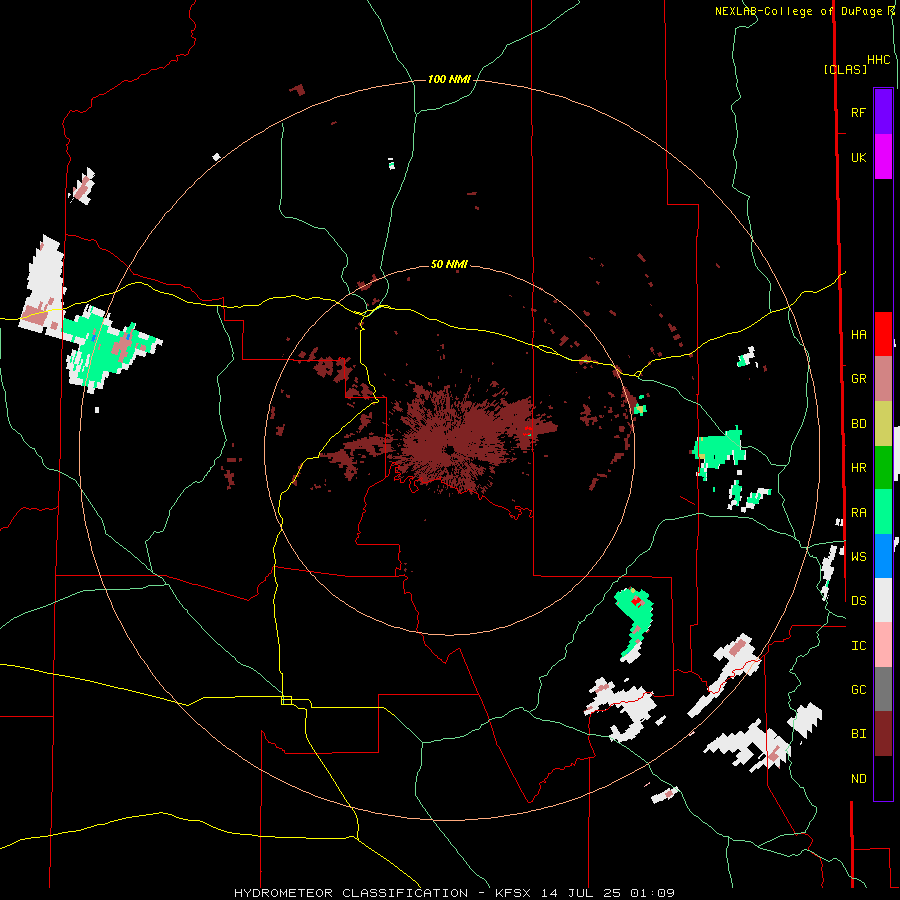Click the ND black legend swatch
Viewport: 900px width, 900px height.
[x=883, y=778]
